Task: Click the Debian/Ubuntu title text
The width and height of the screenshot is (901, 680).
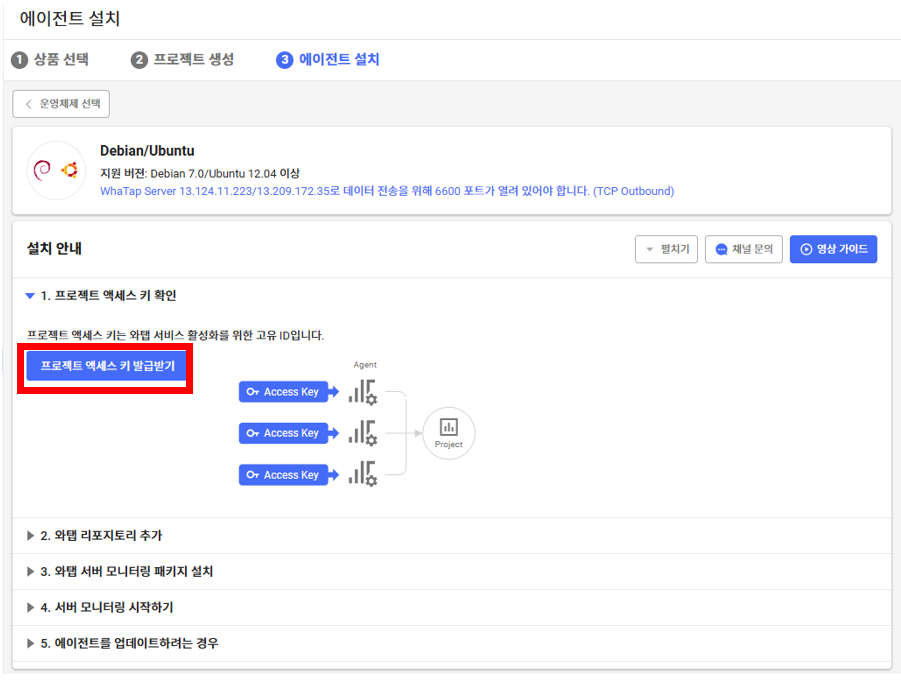Action: click(x=147, y=151)
